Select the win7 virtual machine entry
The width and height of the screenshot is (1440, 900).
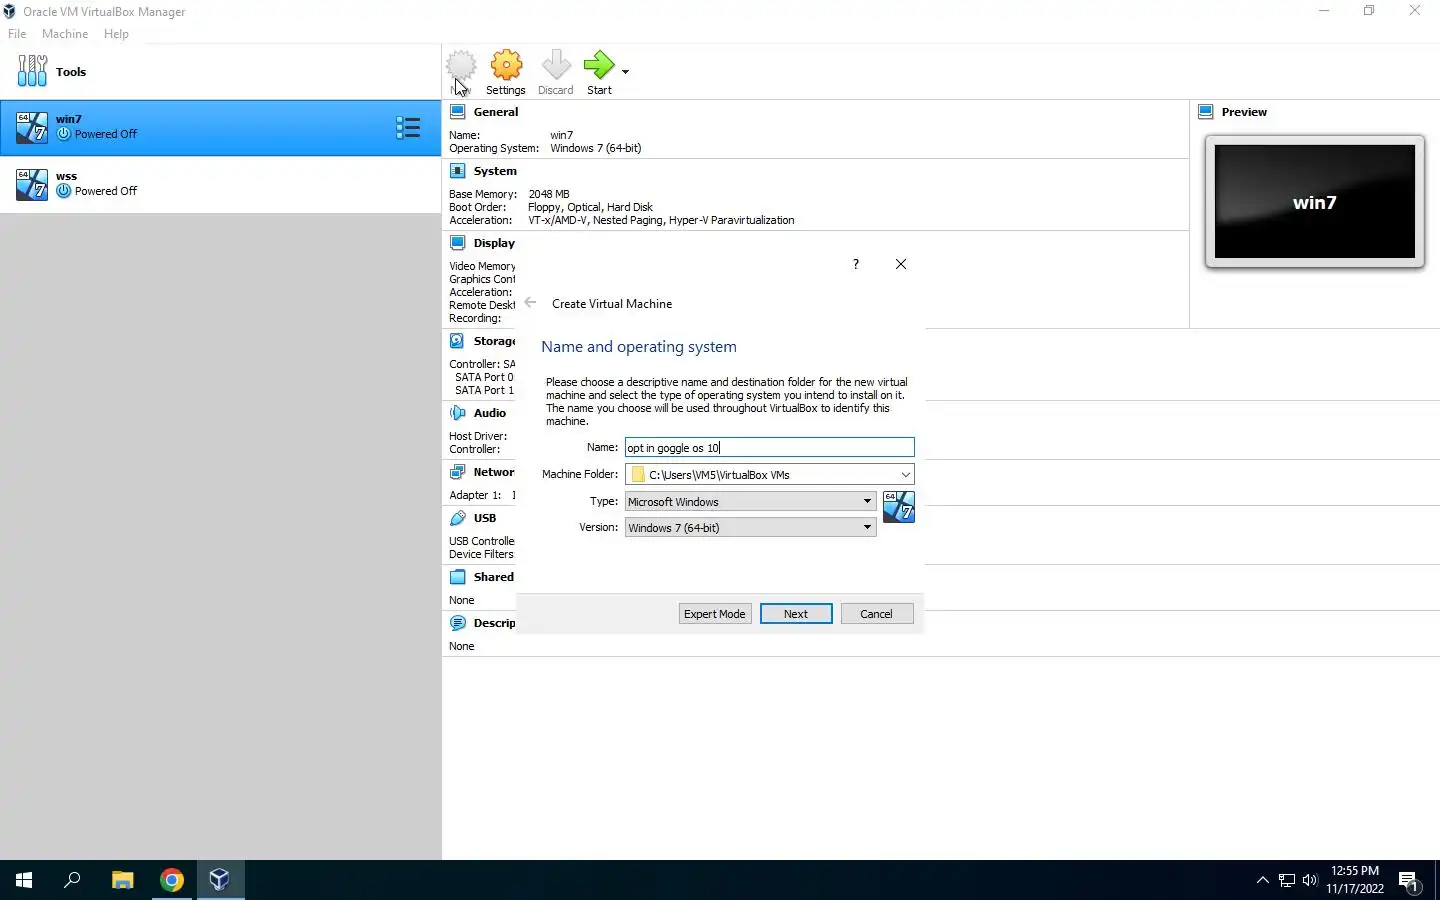tap(220, 127)
